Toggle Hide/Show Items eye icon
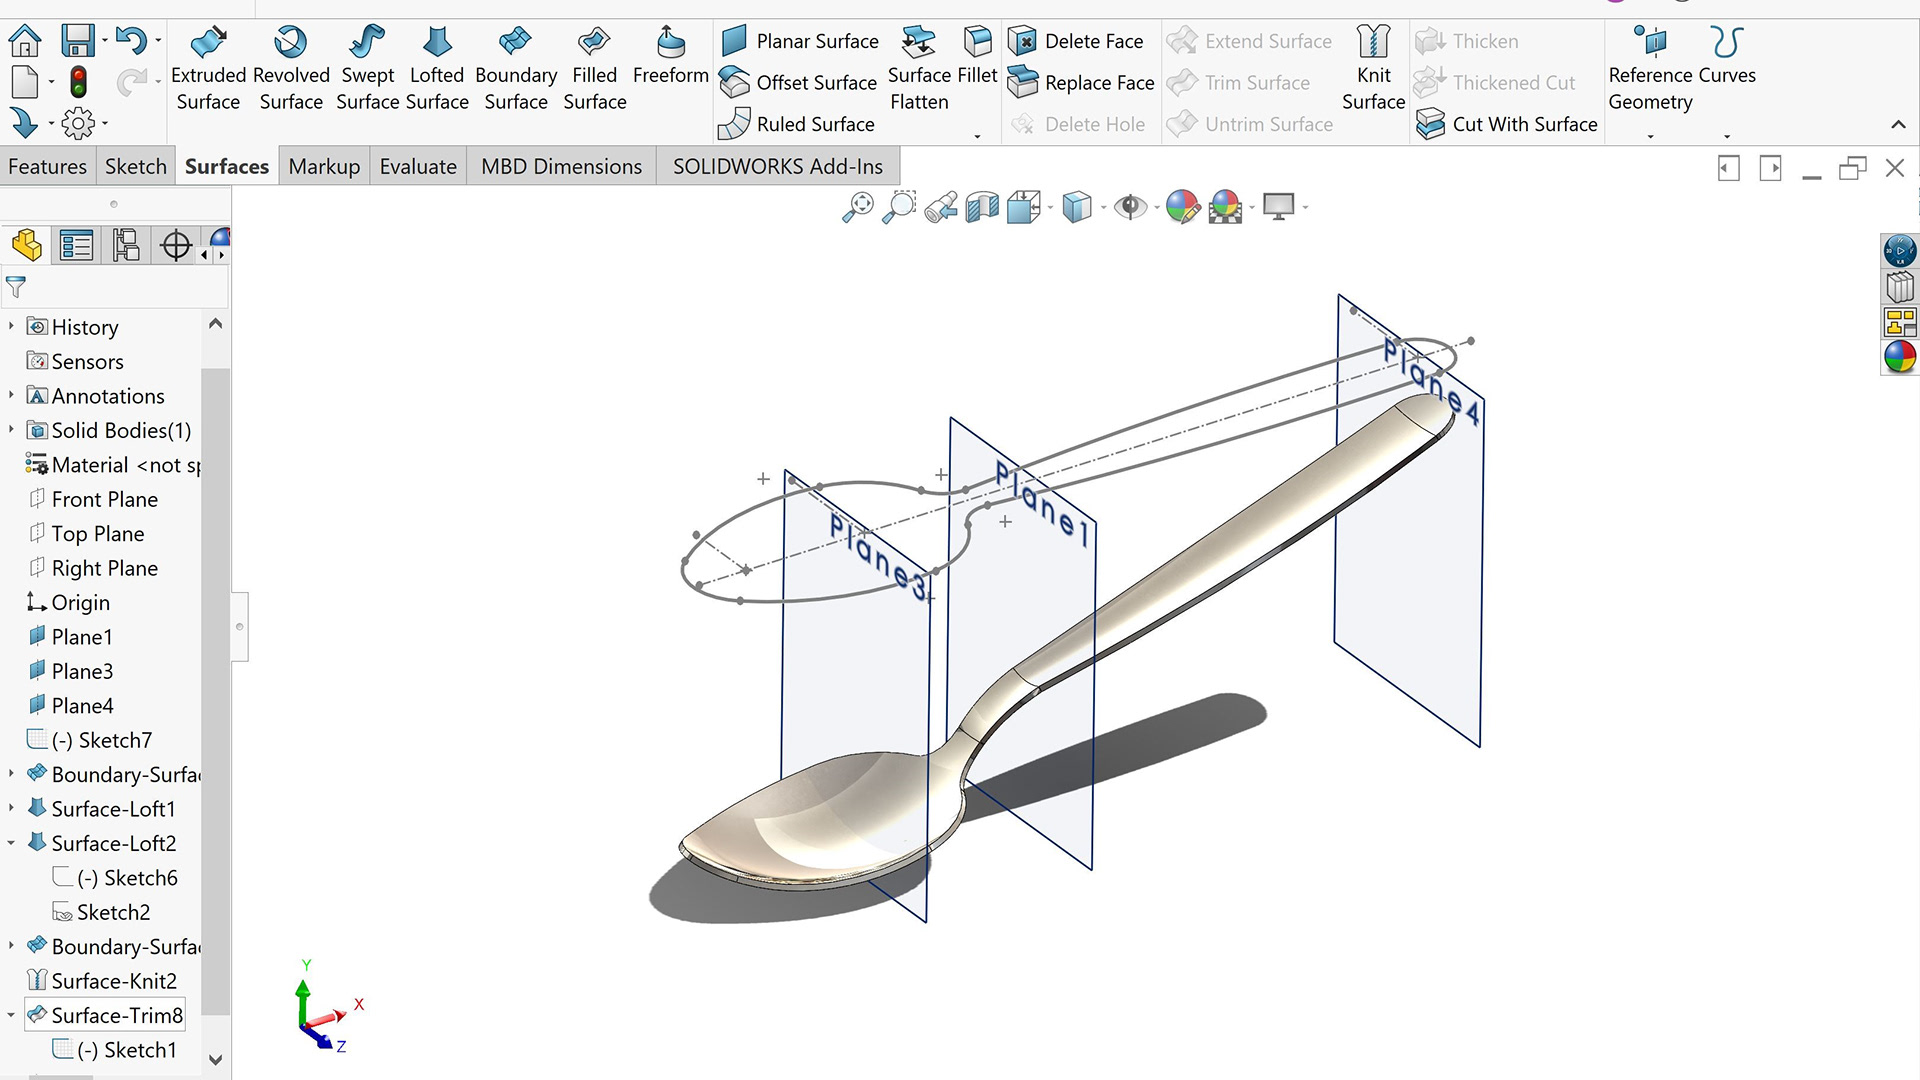1920x1080 pixels. pyautogui.click(x=1130, y=207)
